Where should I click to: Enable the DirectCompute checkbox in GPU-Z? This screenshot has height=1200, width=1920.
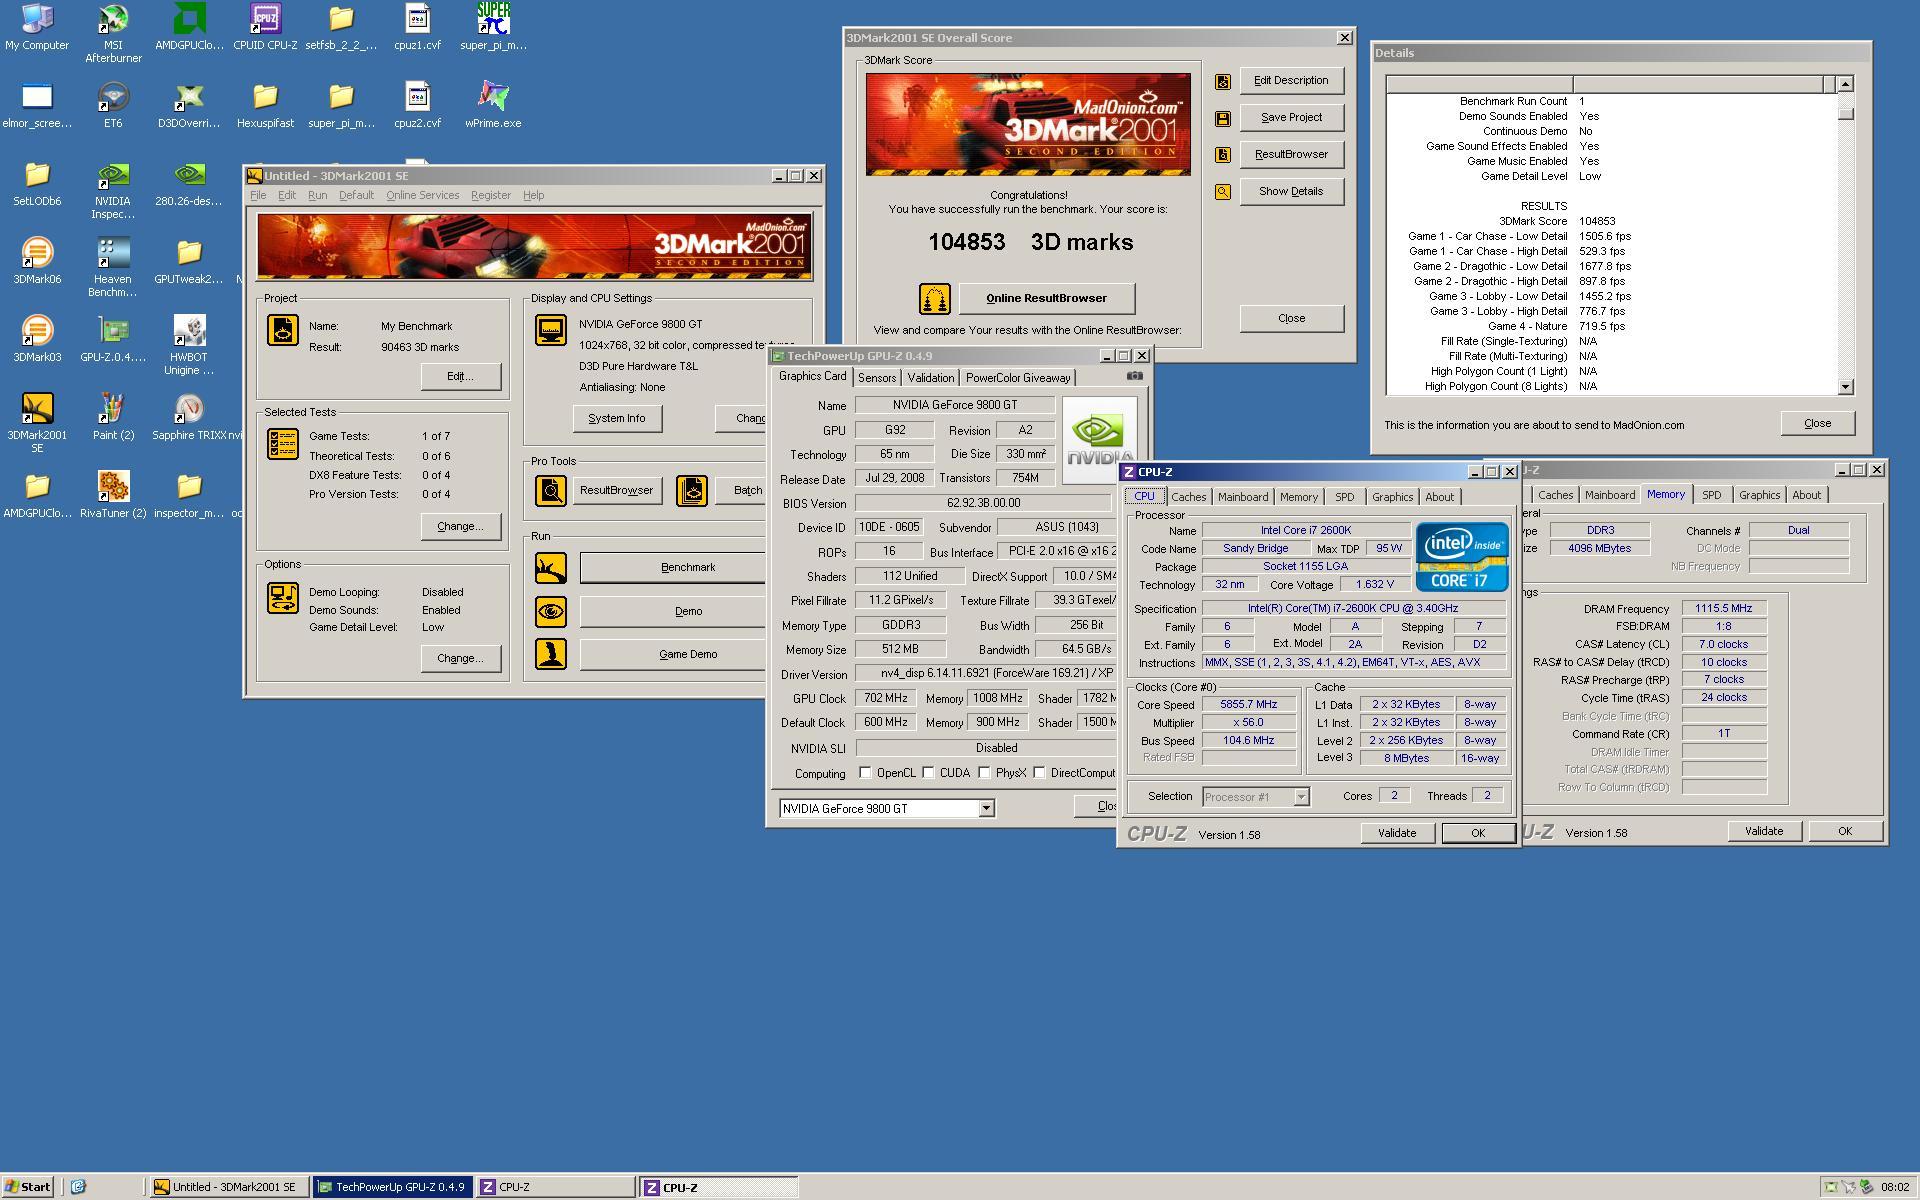point(1040,773)
